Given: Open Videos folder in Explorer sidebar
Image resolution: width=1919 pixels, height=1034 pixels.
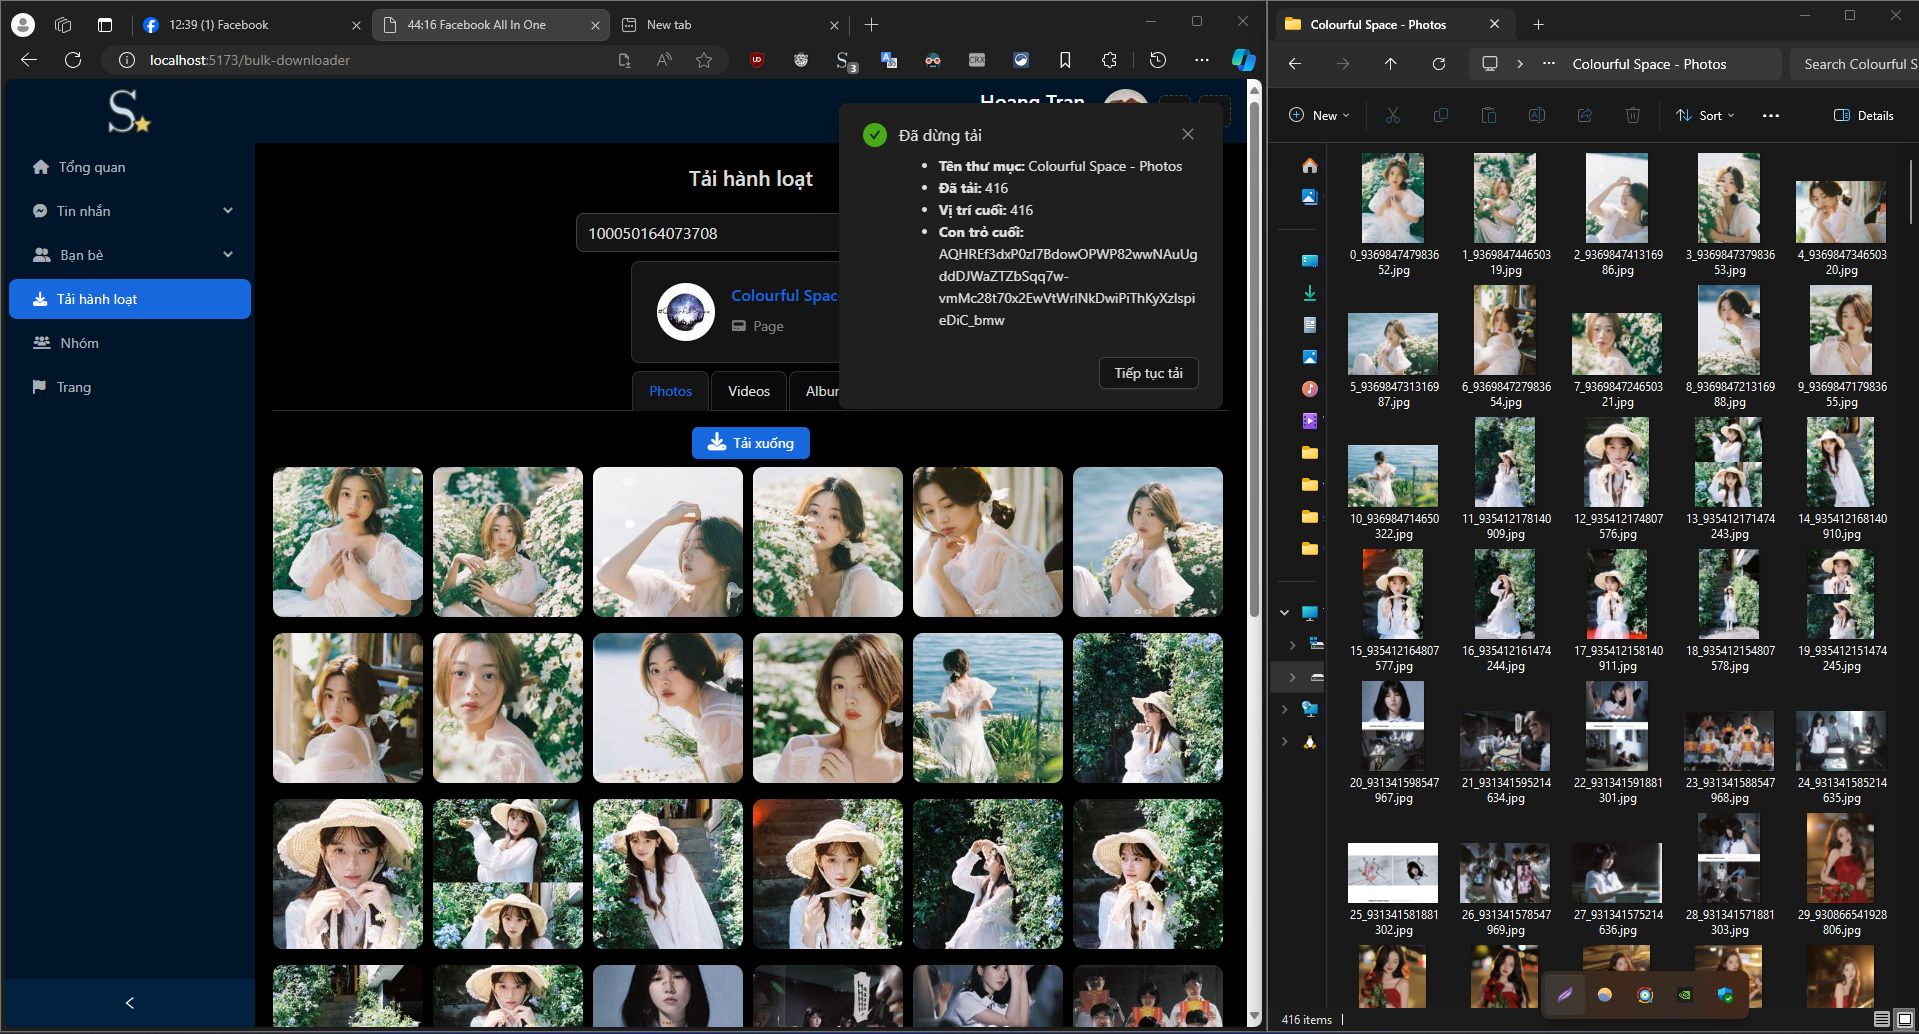Looking at the screenshot, I should click(1309, 421).
